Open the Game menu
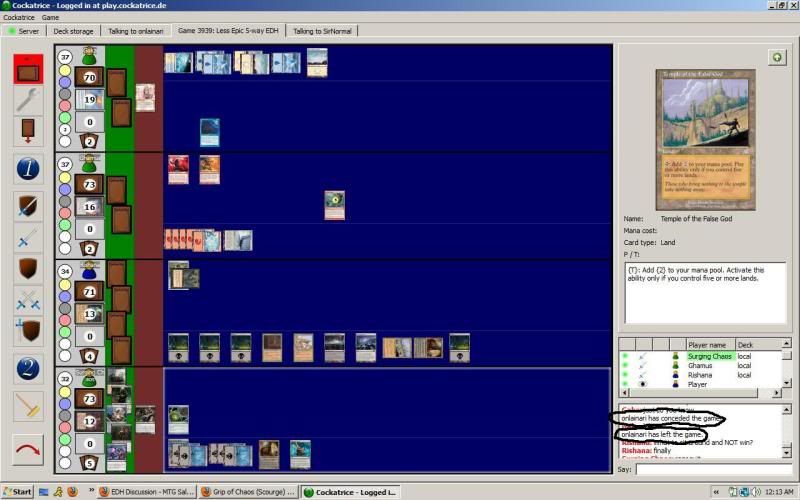The width and height of the screenshot is (800, 500). coord(50,17)
